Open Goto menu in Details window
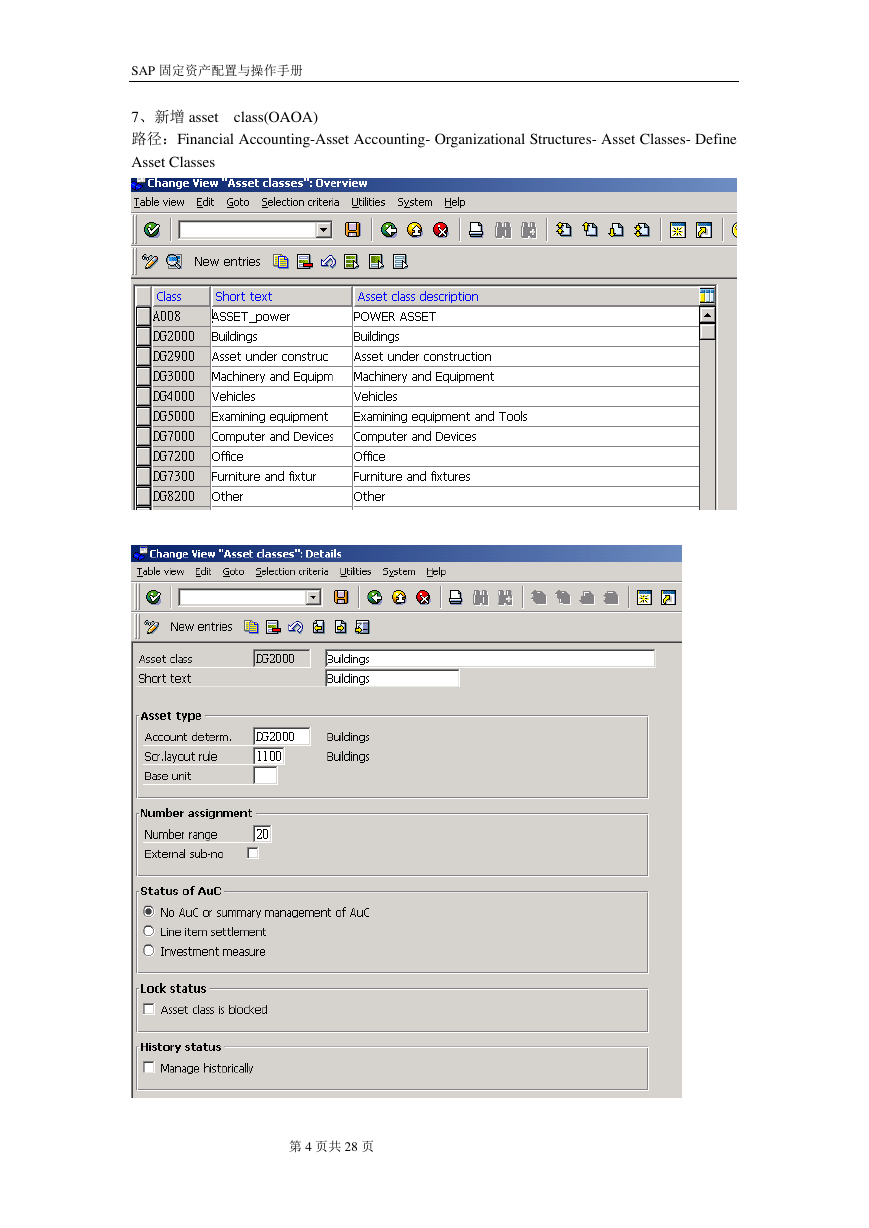This screenshot has width=869, height=1228. click(x=233, y=572)
